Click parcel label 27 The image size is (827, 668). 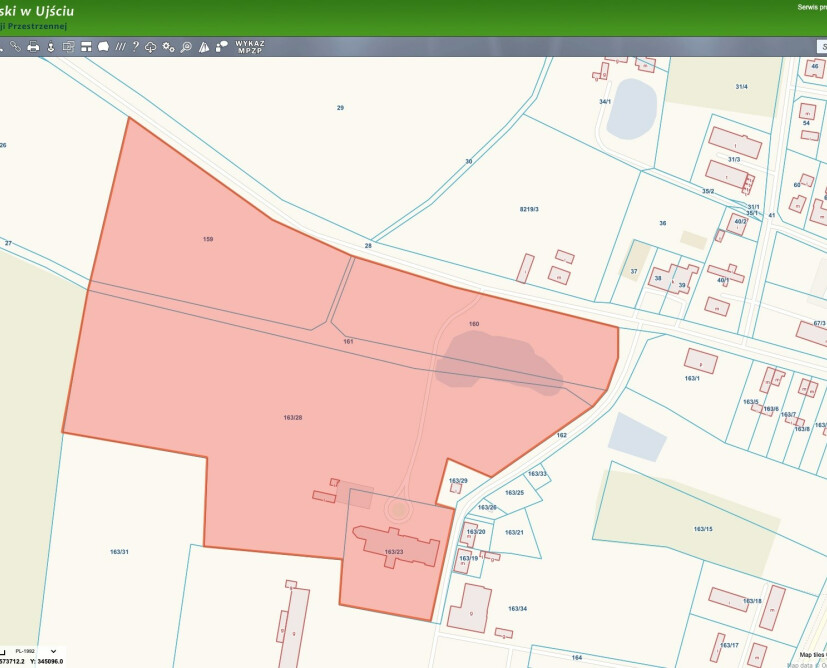pyautogui.click(x=8, y=243)
